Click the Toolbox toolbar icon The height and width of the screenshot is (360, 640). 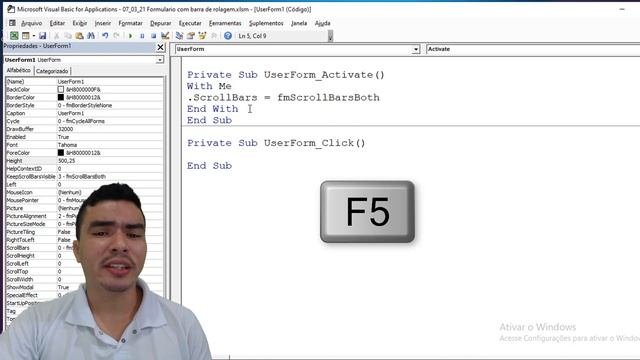point(213,36)
